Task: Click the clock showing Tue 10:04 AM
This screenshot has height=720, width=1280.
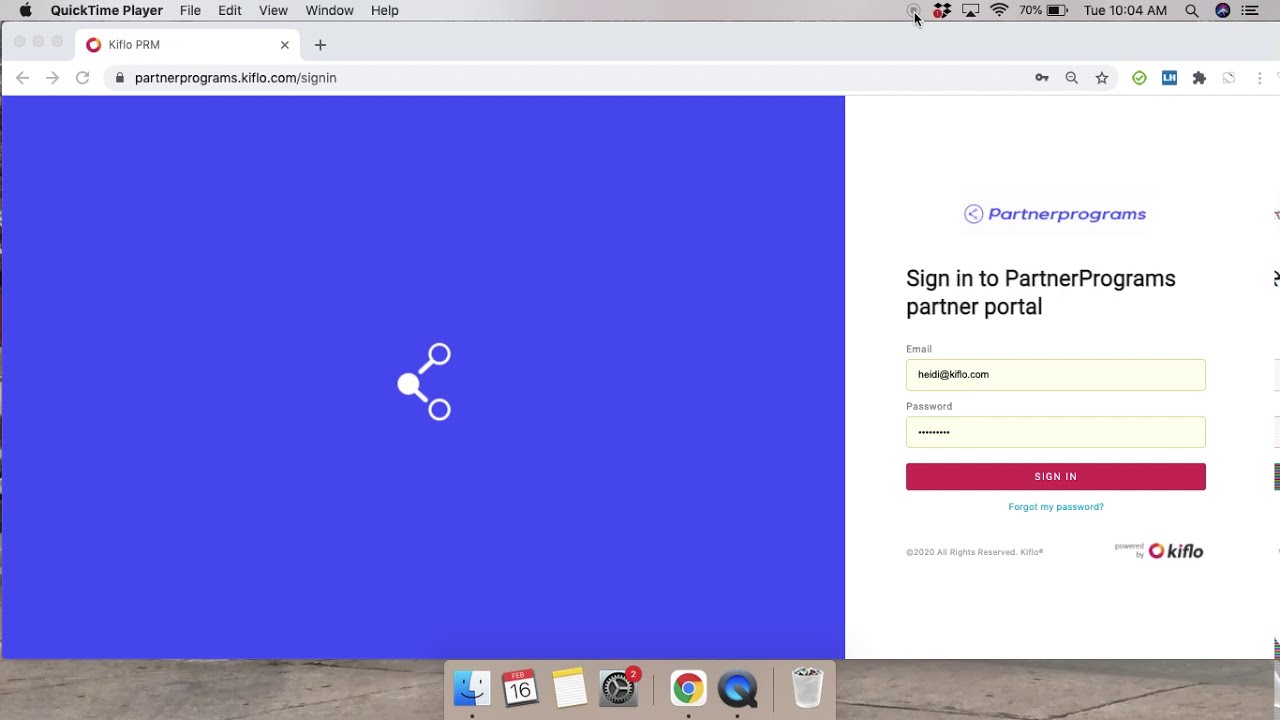Action: click(1125, 10)
